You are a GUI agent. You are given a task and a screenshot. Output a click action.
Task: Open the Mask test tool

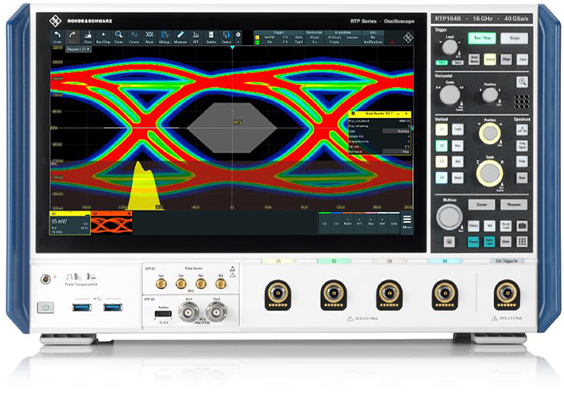tap(149, 37)
